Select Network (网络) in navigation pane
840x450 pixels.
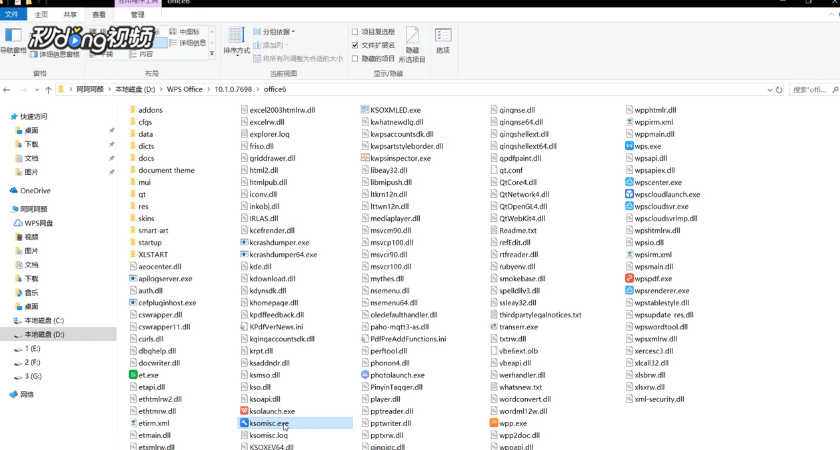(22, 394)
